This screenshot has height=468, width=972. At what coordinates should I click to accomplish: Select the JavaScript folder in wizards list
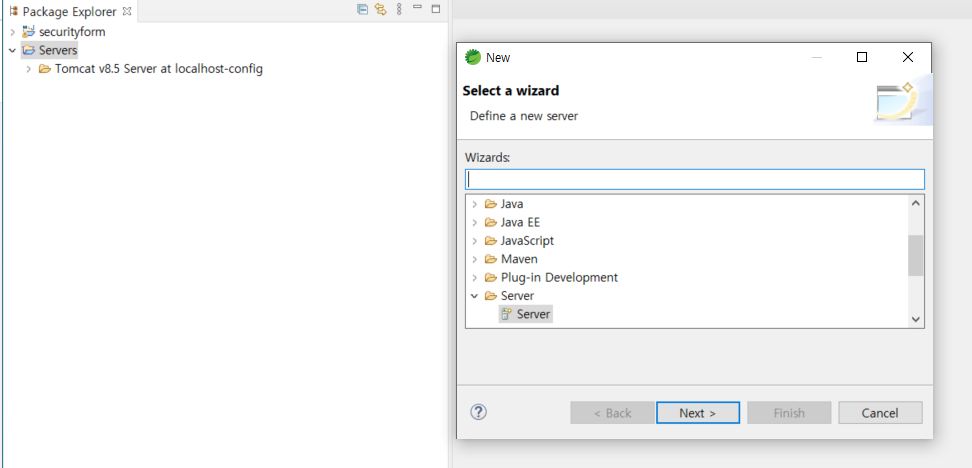[527, 241]
